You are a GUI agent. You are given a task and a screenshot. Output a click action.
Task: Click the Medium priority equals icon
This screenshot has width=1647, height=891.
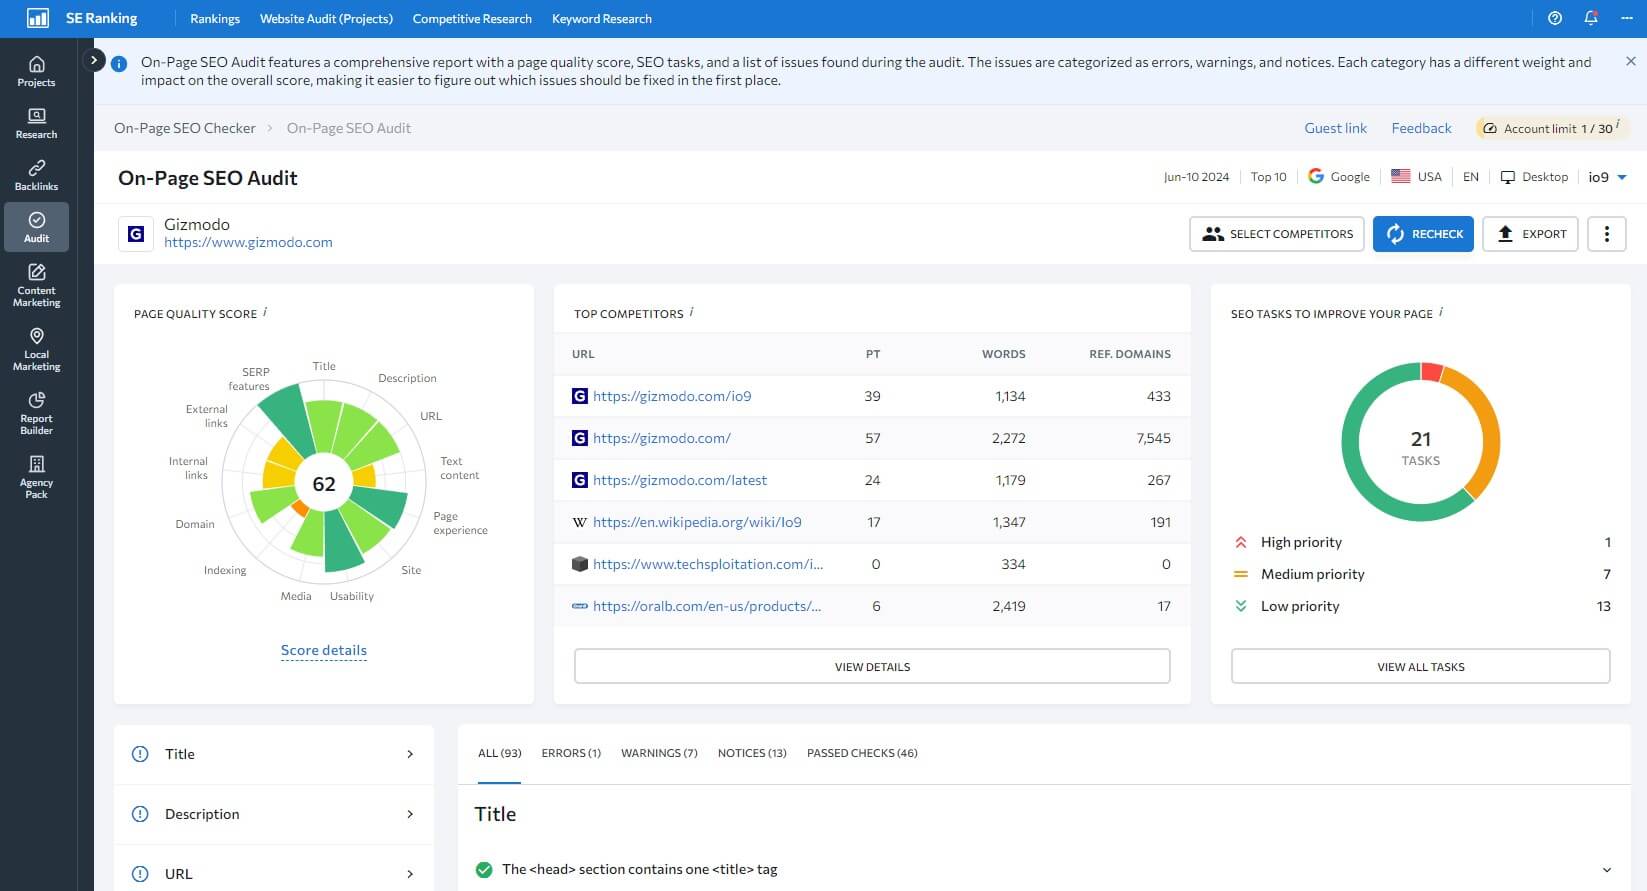1241,574
